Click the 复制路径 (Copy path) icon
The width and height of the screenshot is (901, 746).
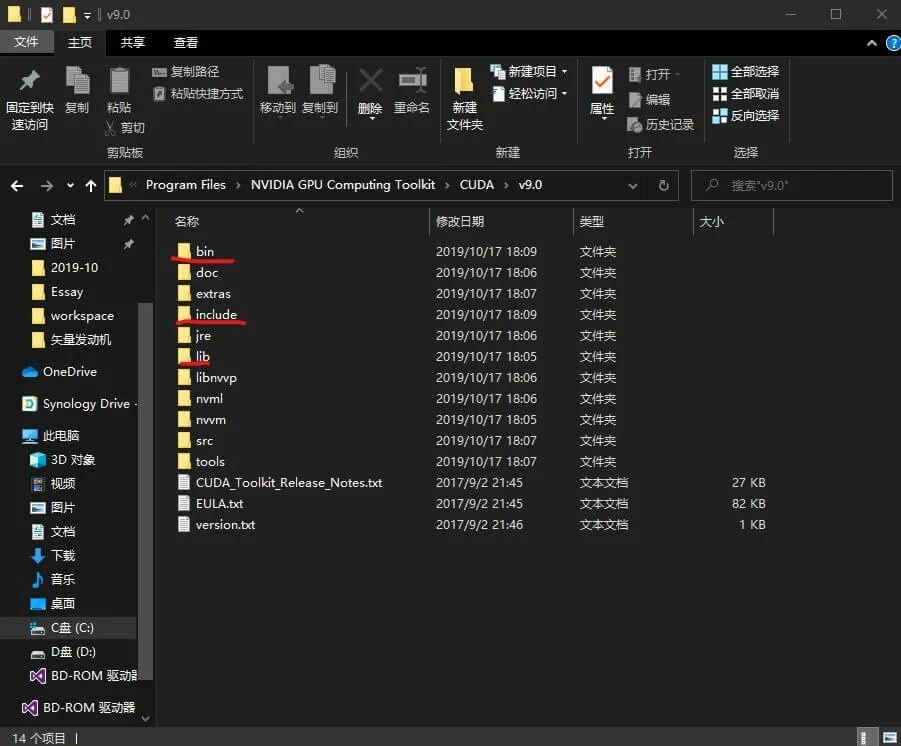(160, 73)
